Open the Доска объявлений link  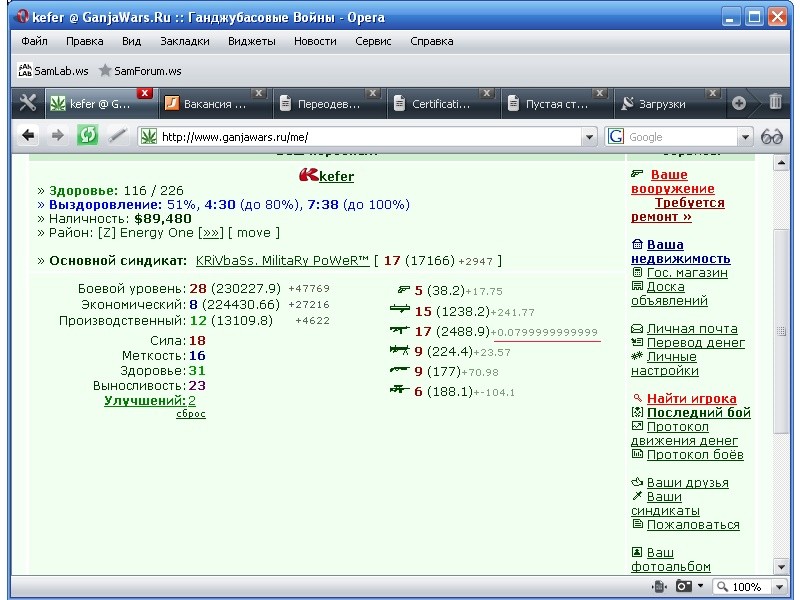[669, 293]
